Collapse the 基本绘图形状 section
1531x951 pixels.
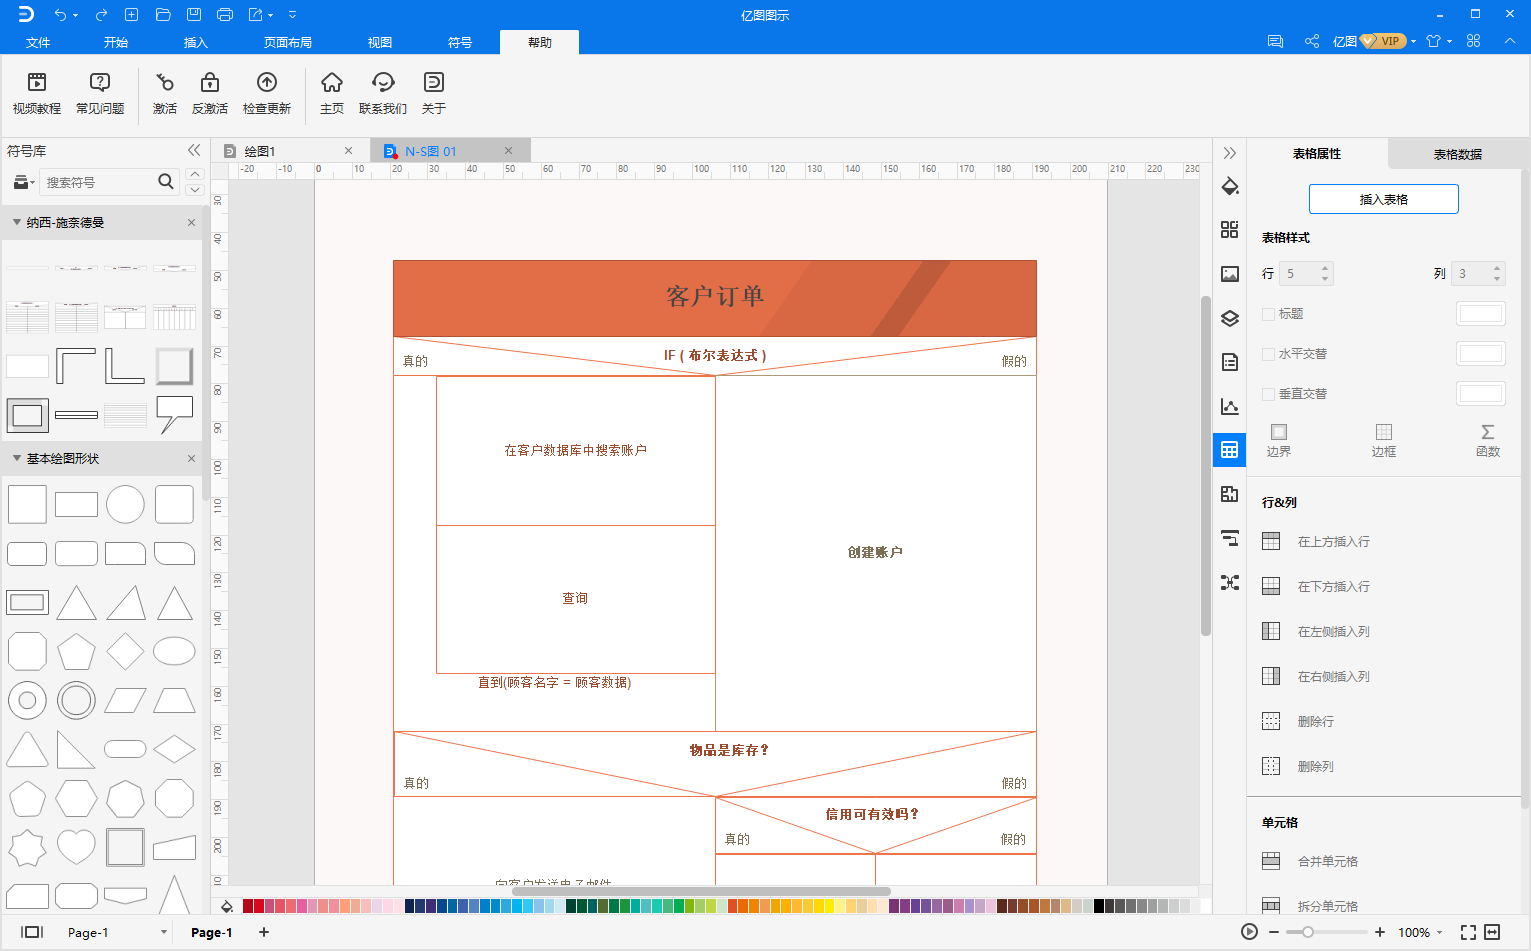pos(17,458)
